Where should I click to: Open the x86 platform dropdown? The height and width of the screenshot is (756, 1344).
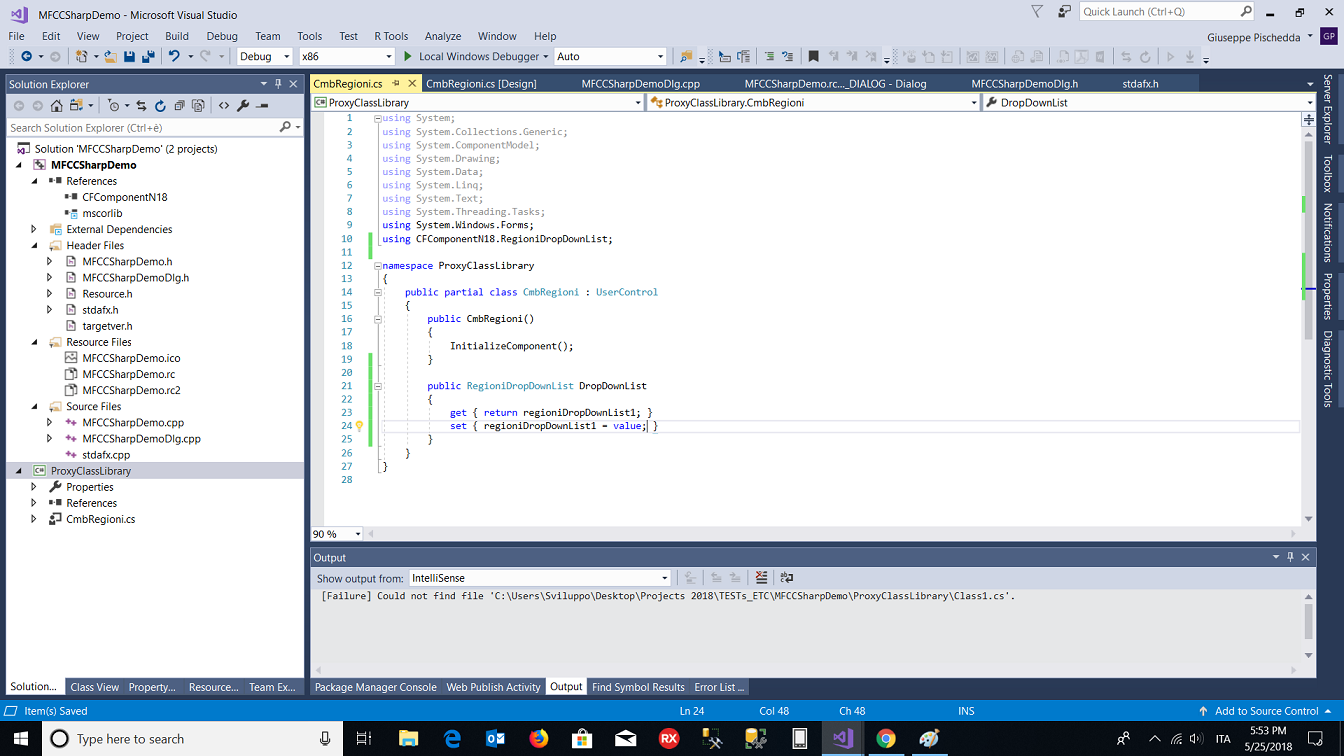(x=388, y=57)
